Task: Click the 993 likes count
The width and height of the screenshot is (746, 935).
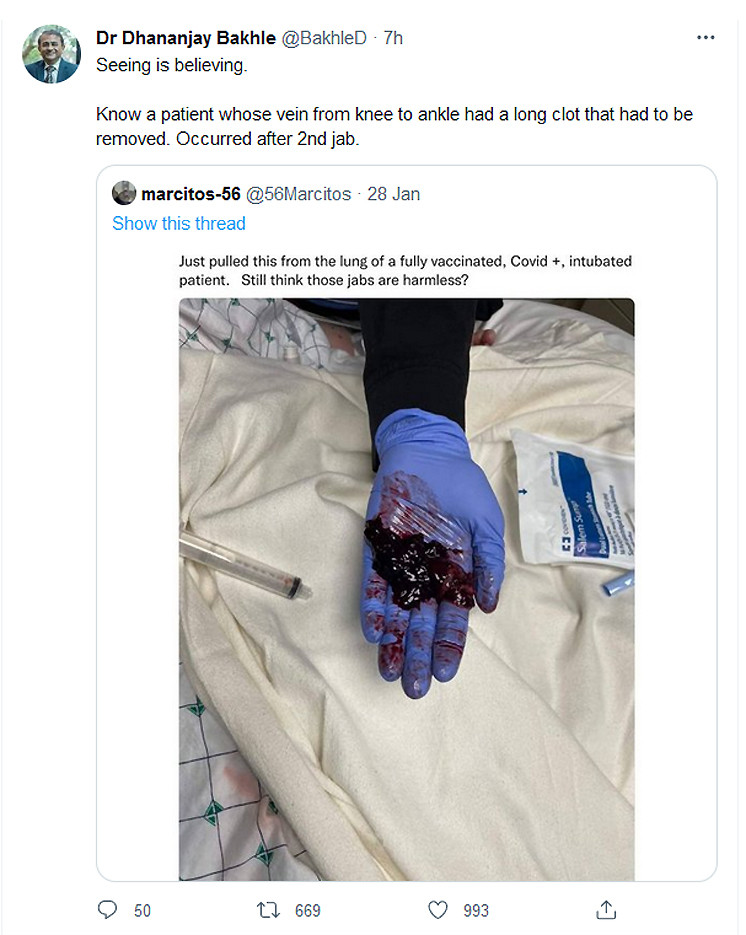Action: [x=476, y=910]
